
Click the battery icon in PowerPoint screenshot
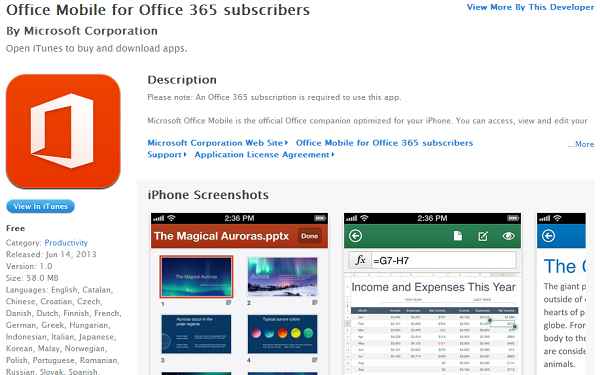(x=320, y=218)
